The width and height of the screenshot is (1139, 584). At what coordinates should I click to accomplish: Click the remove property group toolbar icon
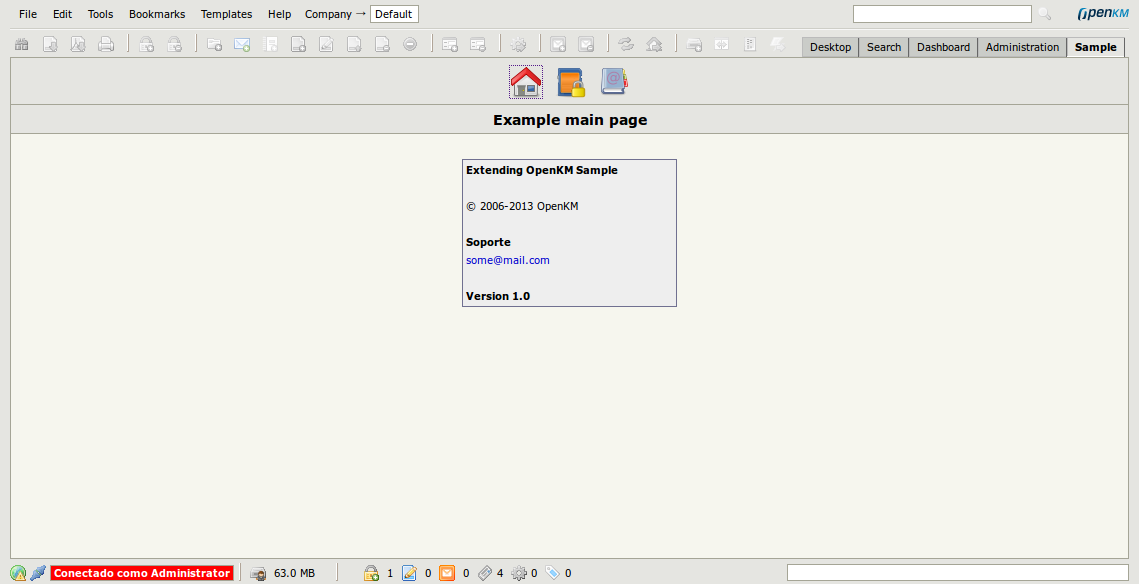[478, 44]
